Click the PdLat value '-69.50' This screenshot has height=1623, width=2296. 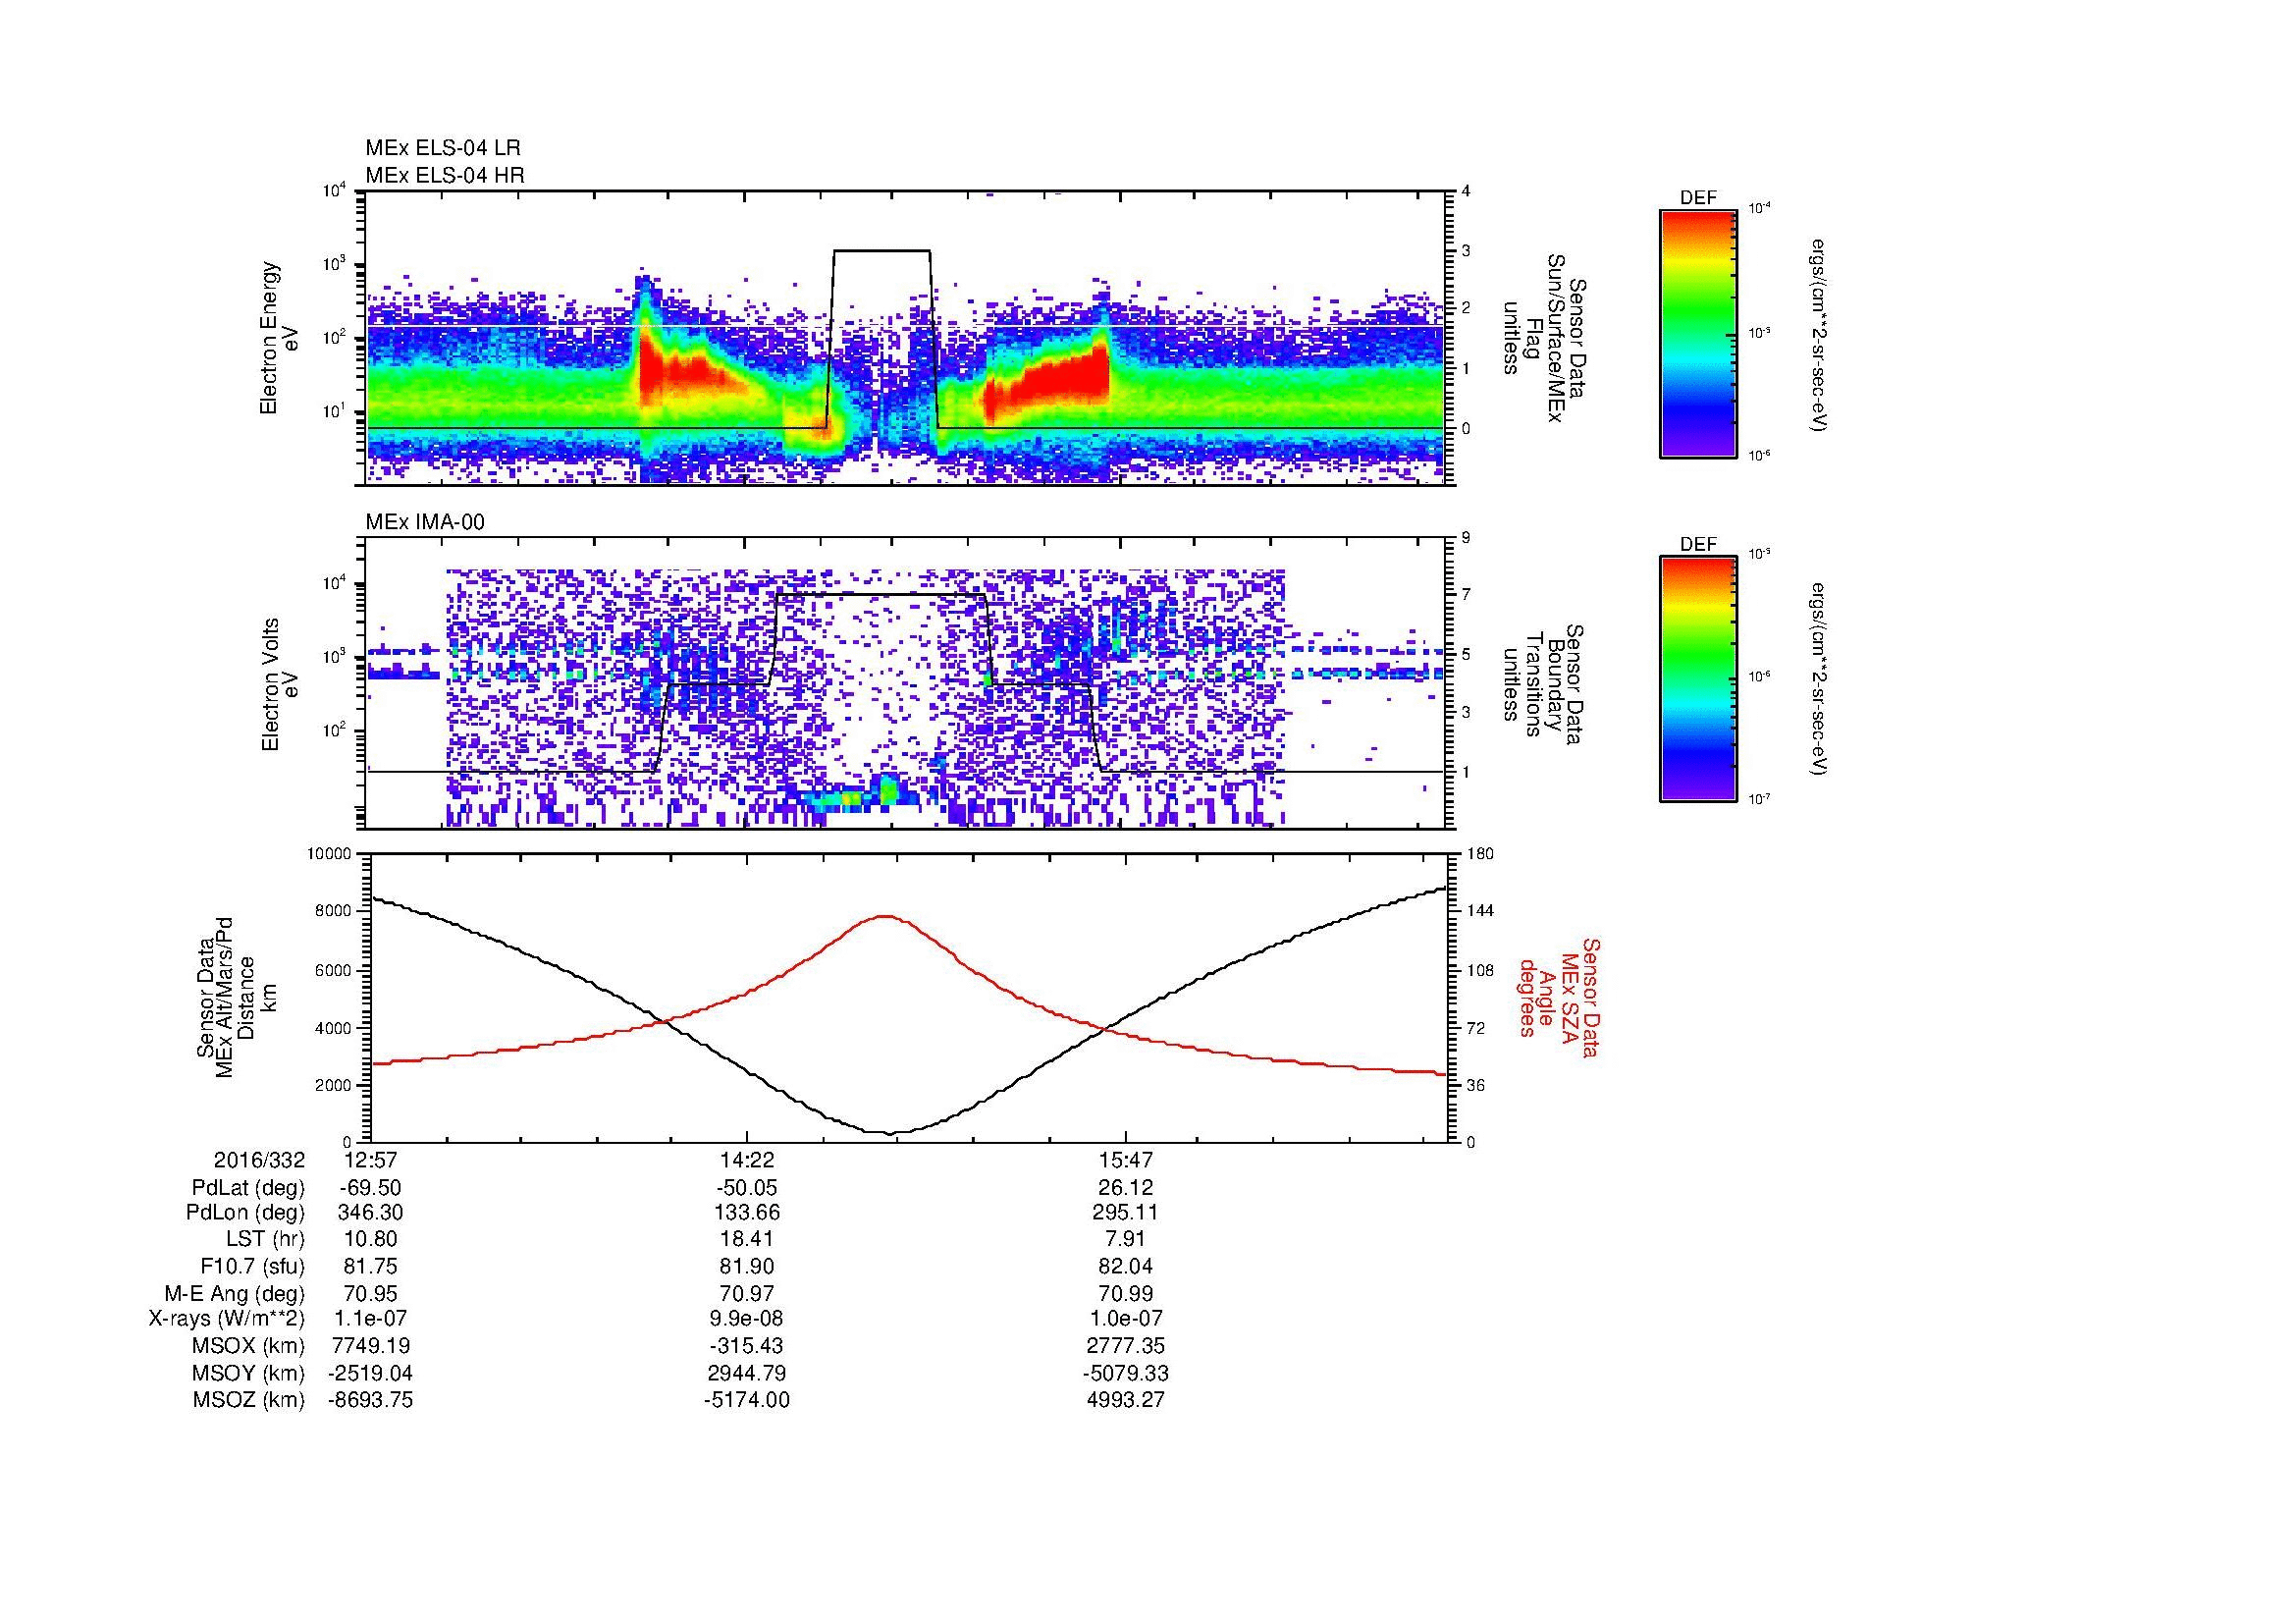370,1188
